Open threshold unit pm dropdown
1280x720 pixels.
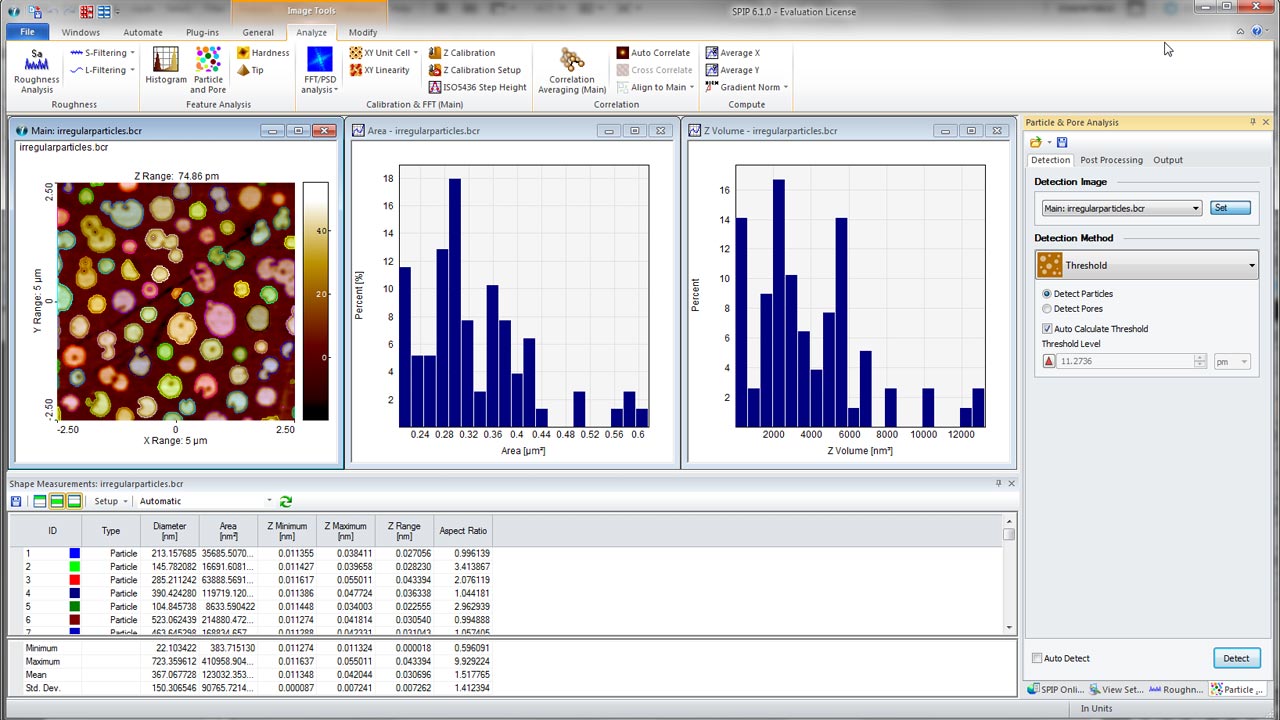point(1233,362)
